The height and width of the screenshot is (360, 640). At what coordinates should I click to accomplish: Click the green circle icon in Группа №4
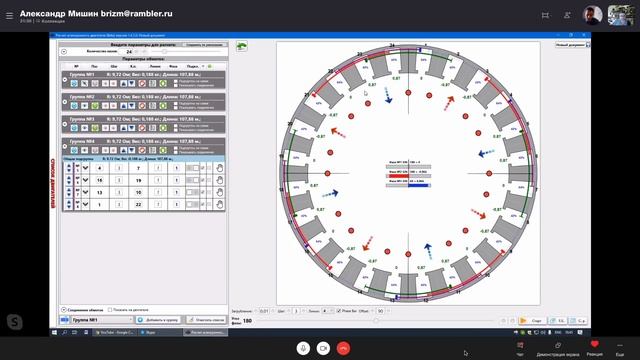(x=163, y=150)
